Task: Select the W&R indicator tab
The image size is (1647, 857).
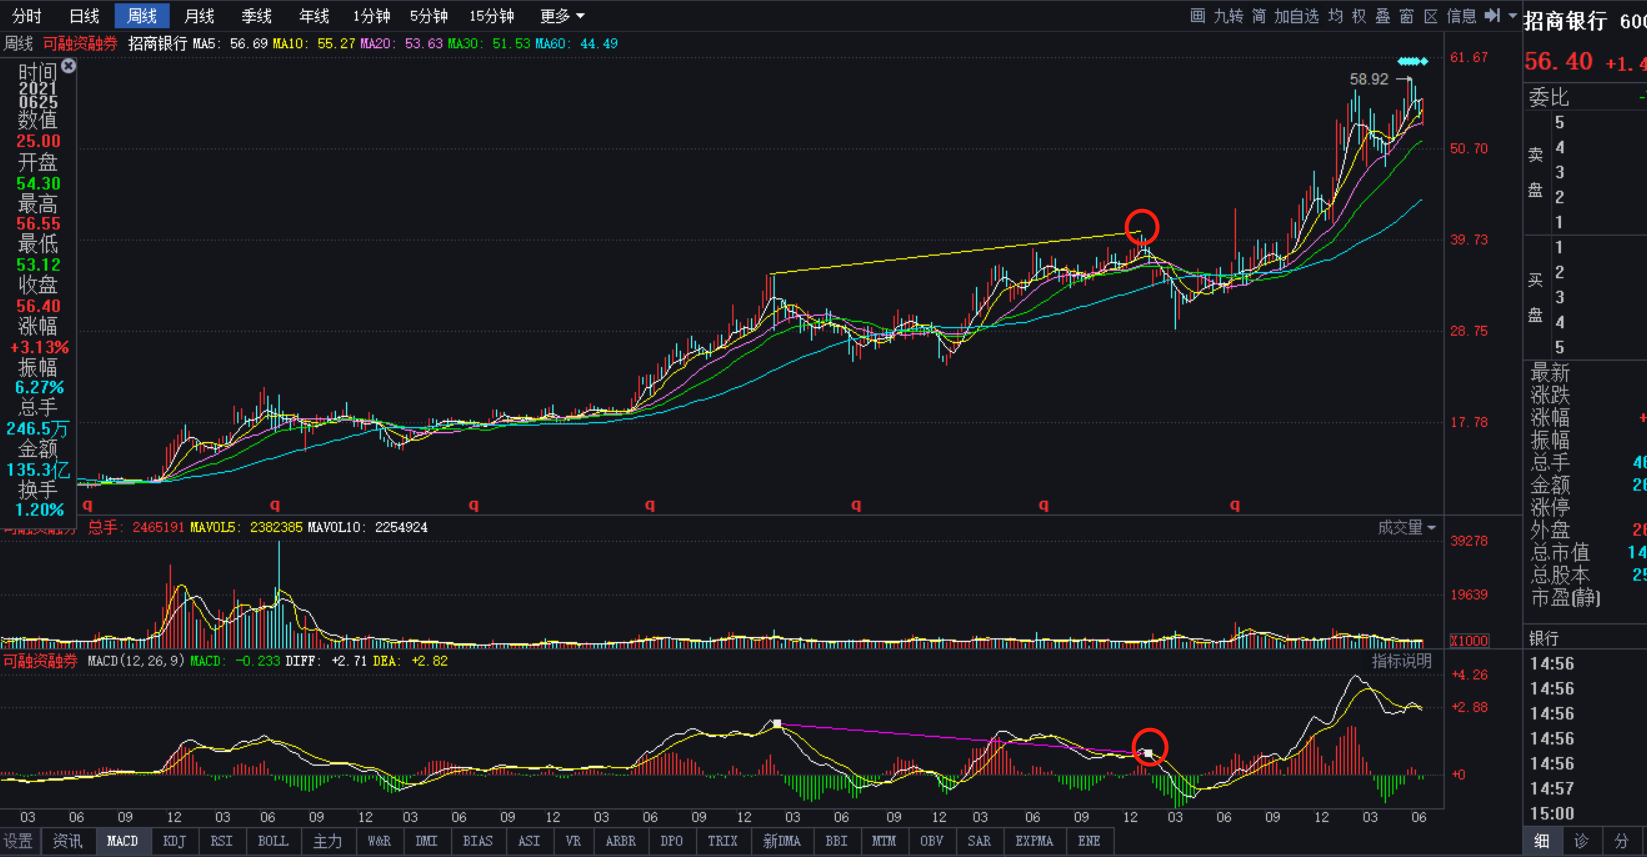Action: coord(379,841)
